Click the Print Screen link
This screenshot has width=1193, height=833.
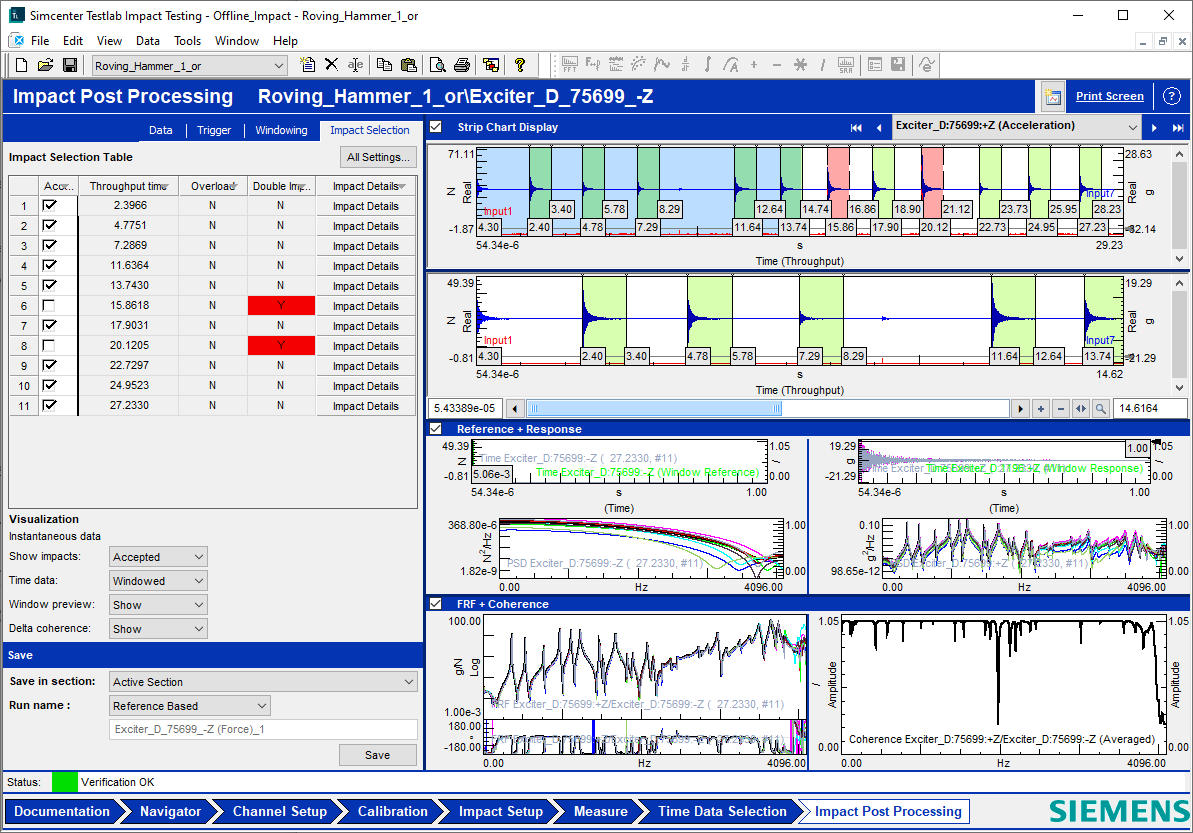(x=1109, y=97)
